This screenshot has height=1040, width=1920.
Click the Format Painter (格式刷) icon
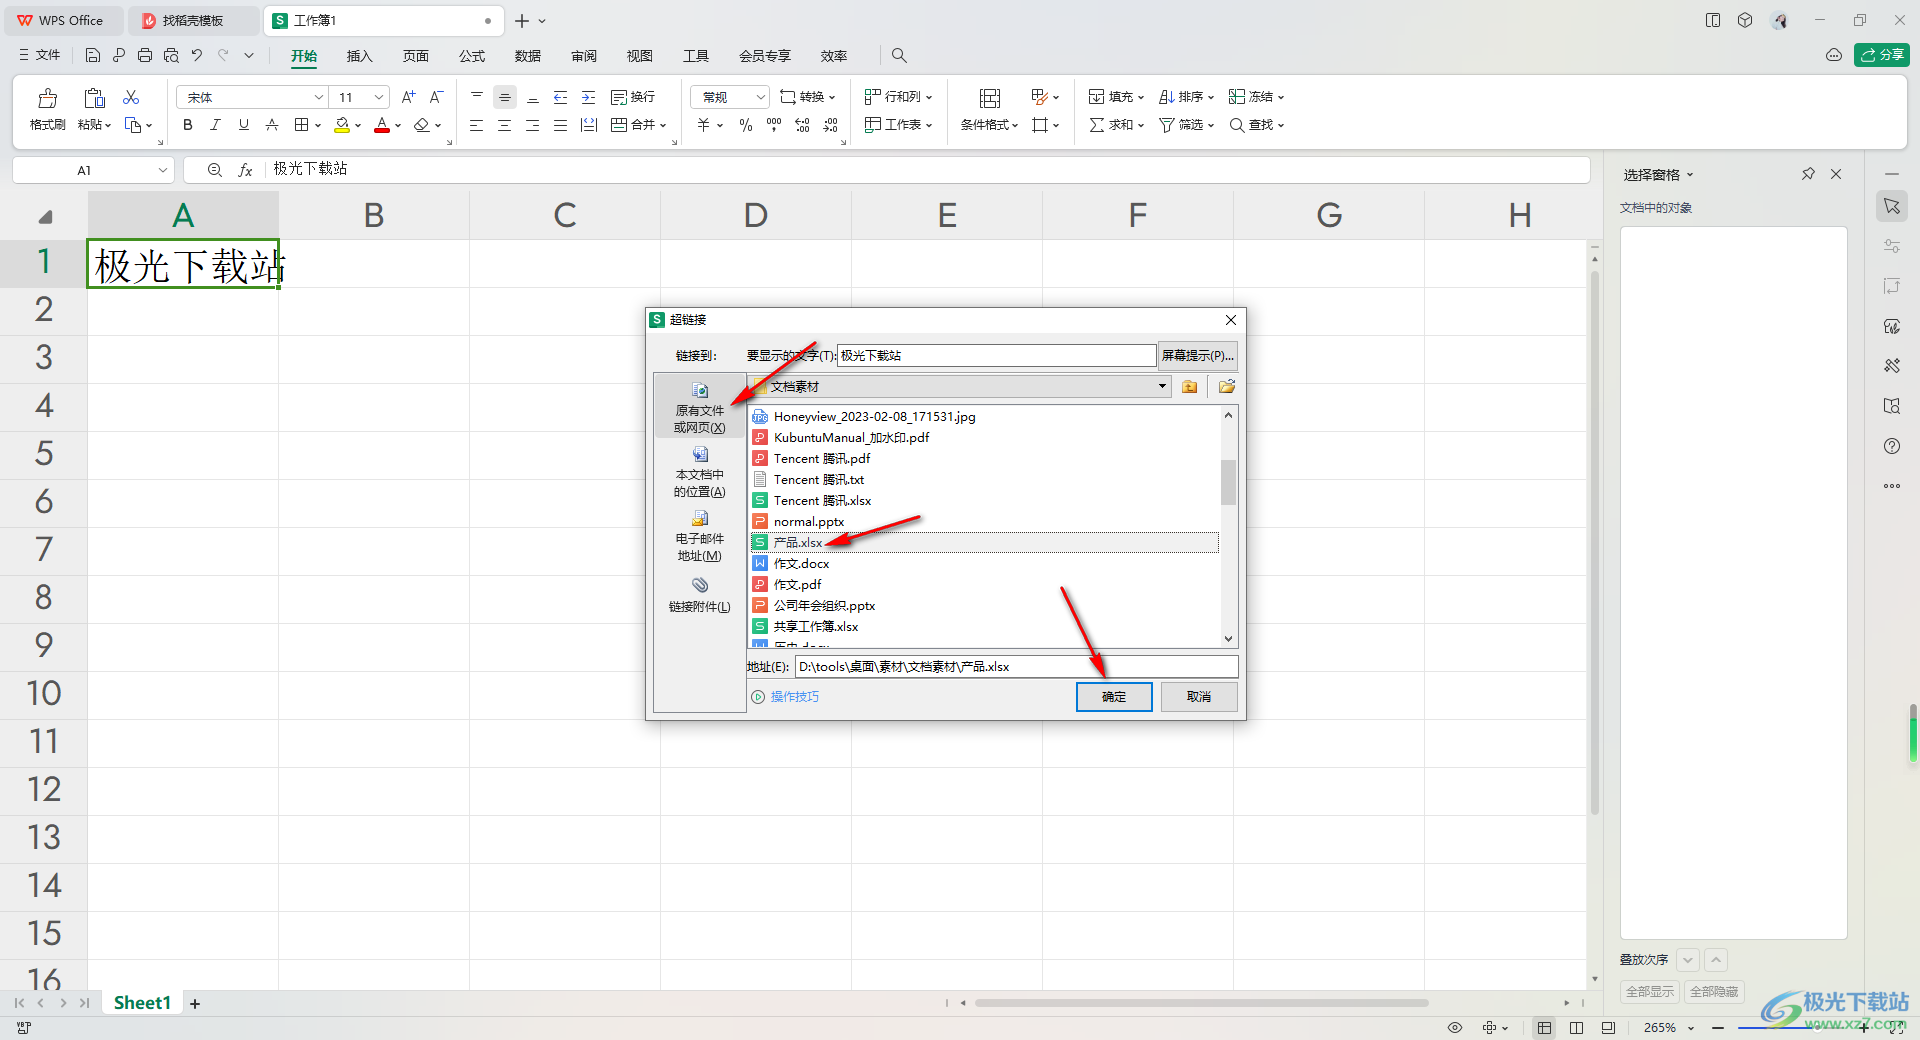47,99
